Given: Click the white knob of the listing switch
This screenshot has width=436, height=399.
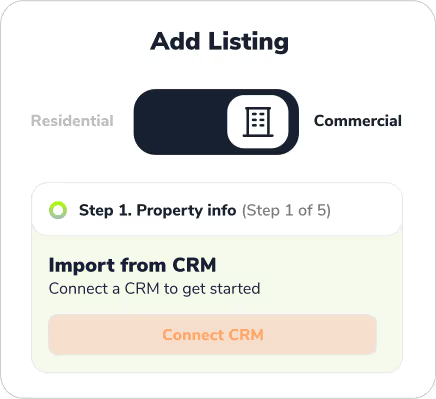Looking at the screenshot, I should click(x=258, y=122).
